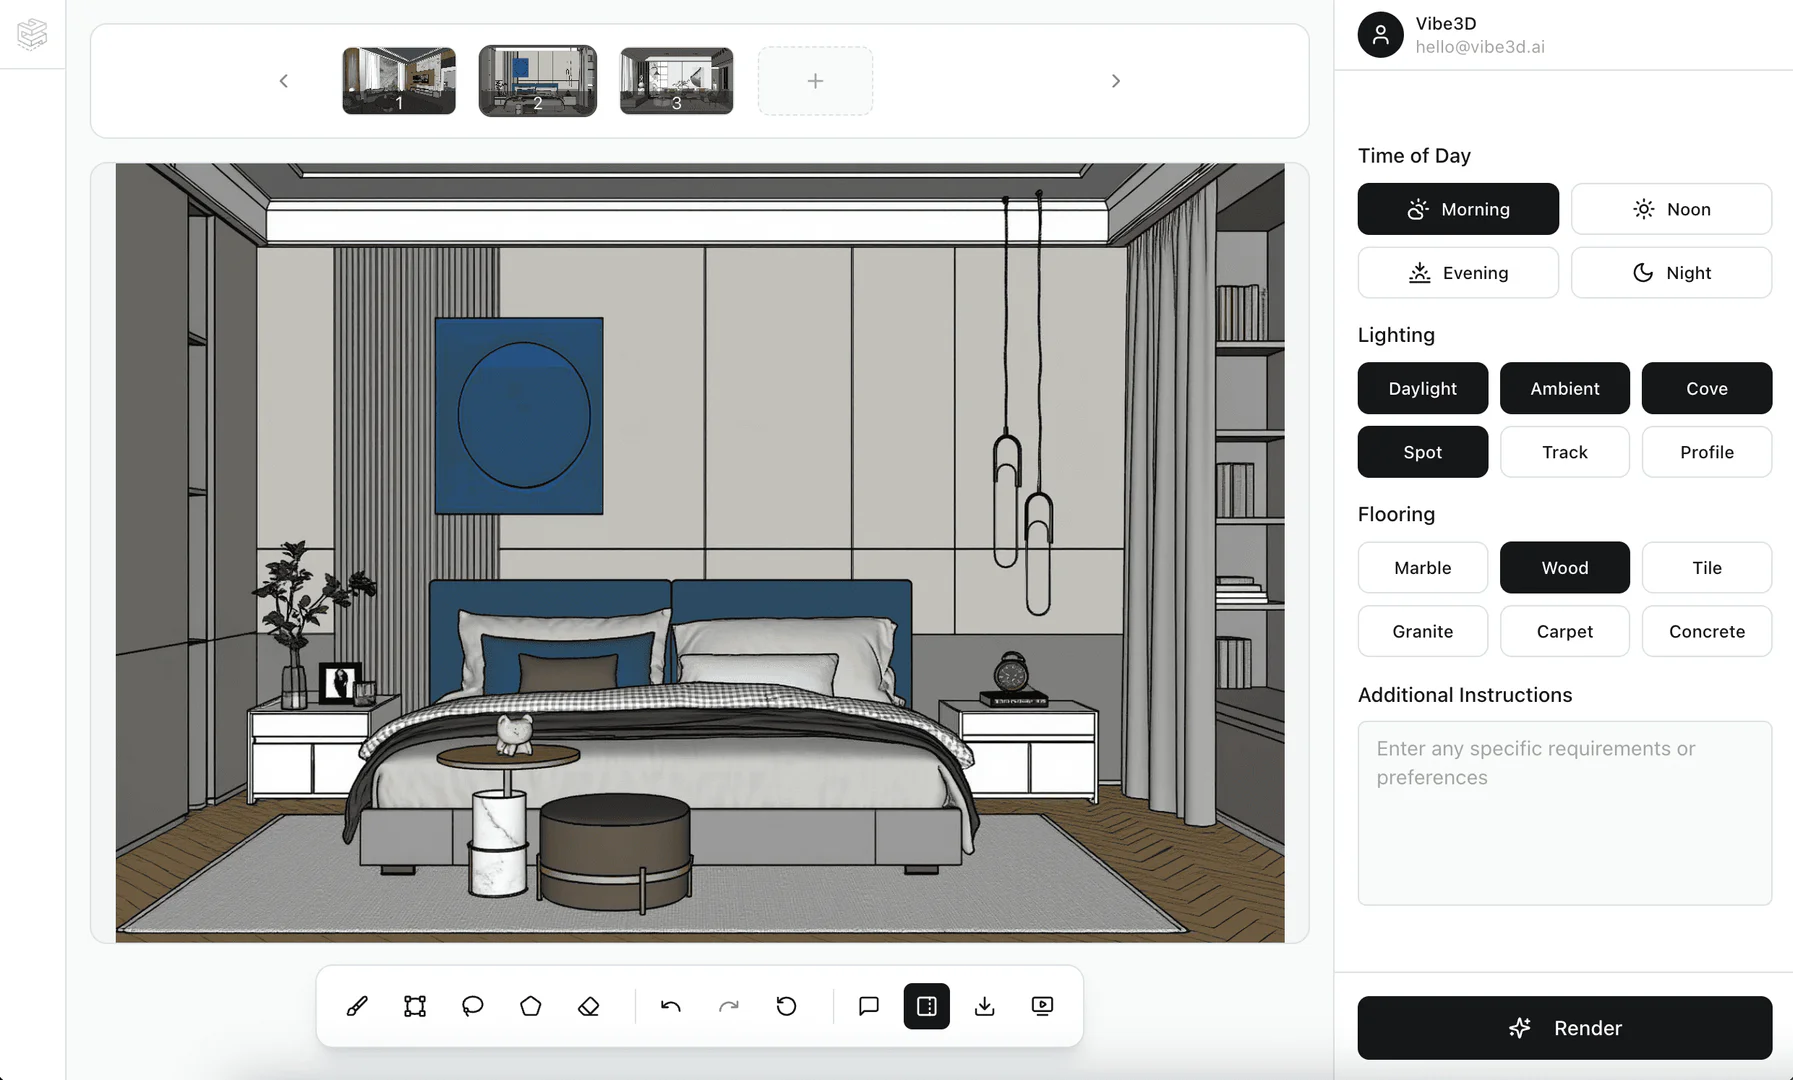Screen dimensions: 1793x1080
Task: Open scene thumbnail 3
Action: [x=676, y=80]
